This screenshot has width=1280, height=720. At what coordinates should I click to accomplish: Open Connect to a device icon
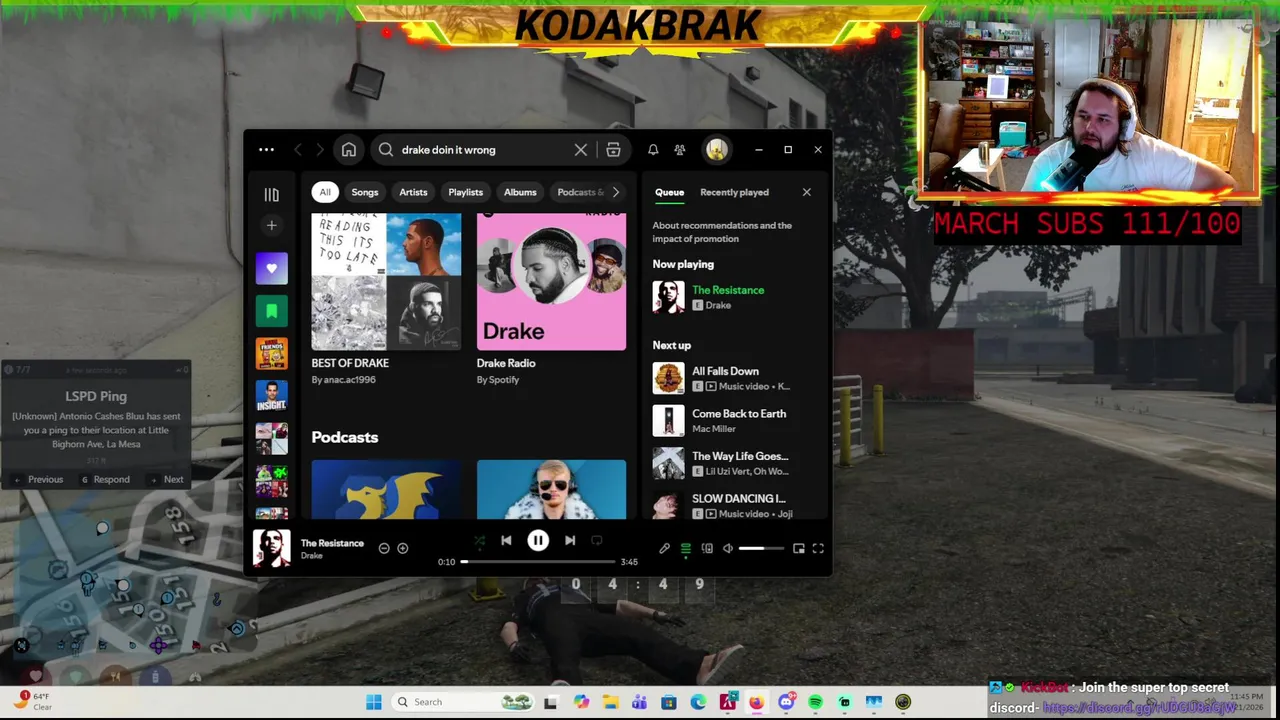707,548
